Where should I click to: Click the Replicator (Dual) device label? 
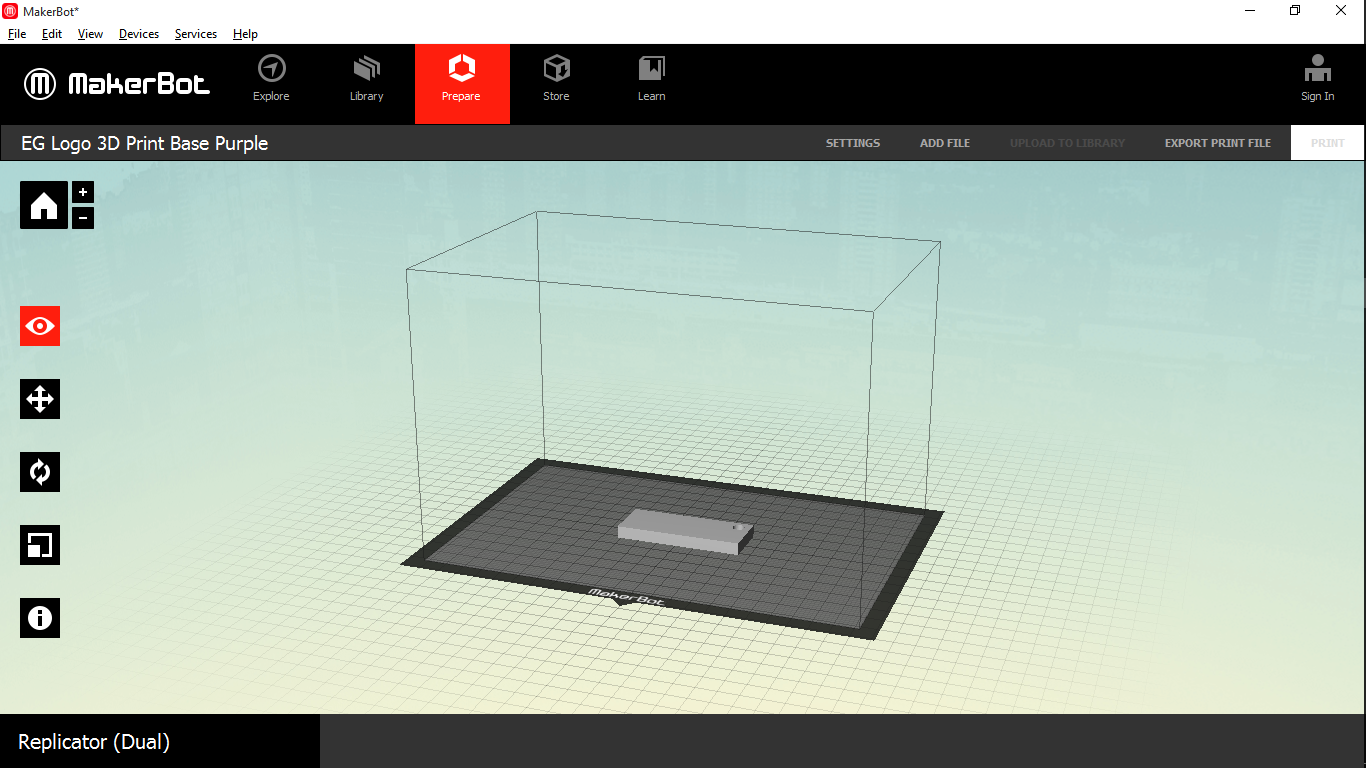[94, 742]
